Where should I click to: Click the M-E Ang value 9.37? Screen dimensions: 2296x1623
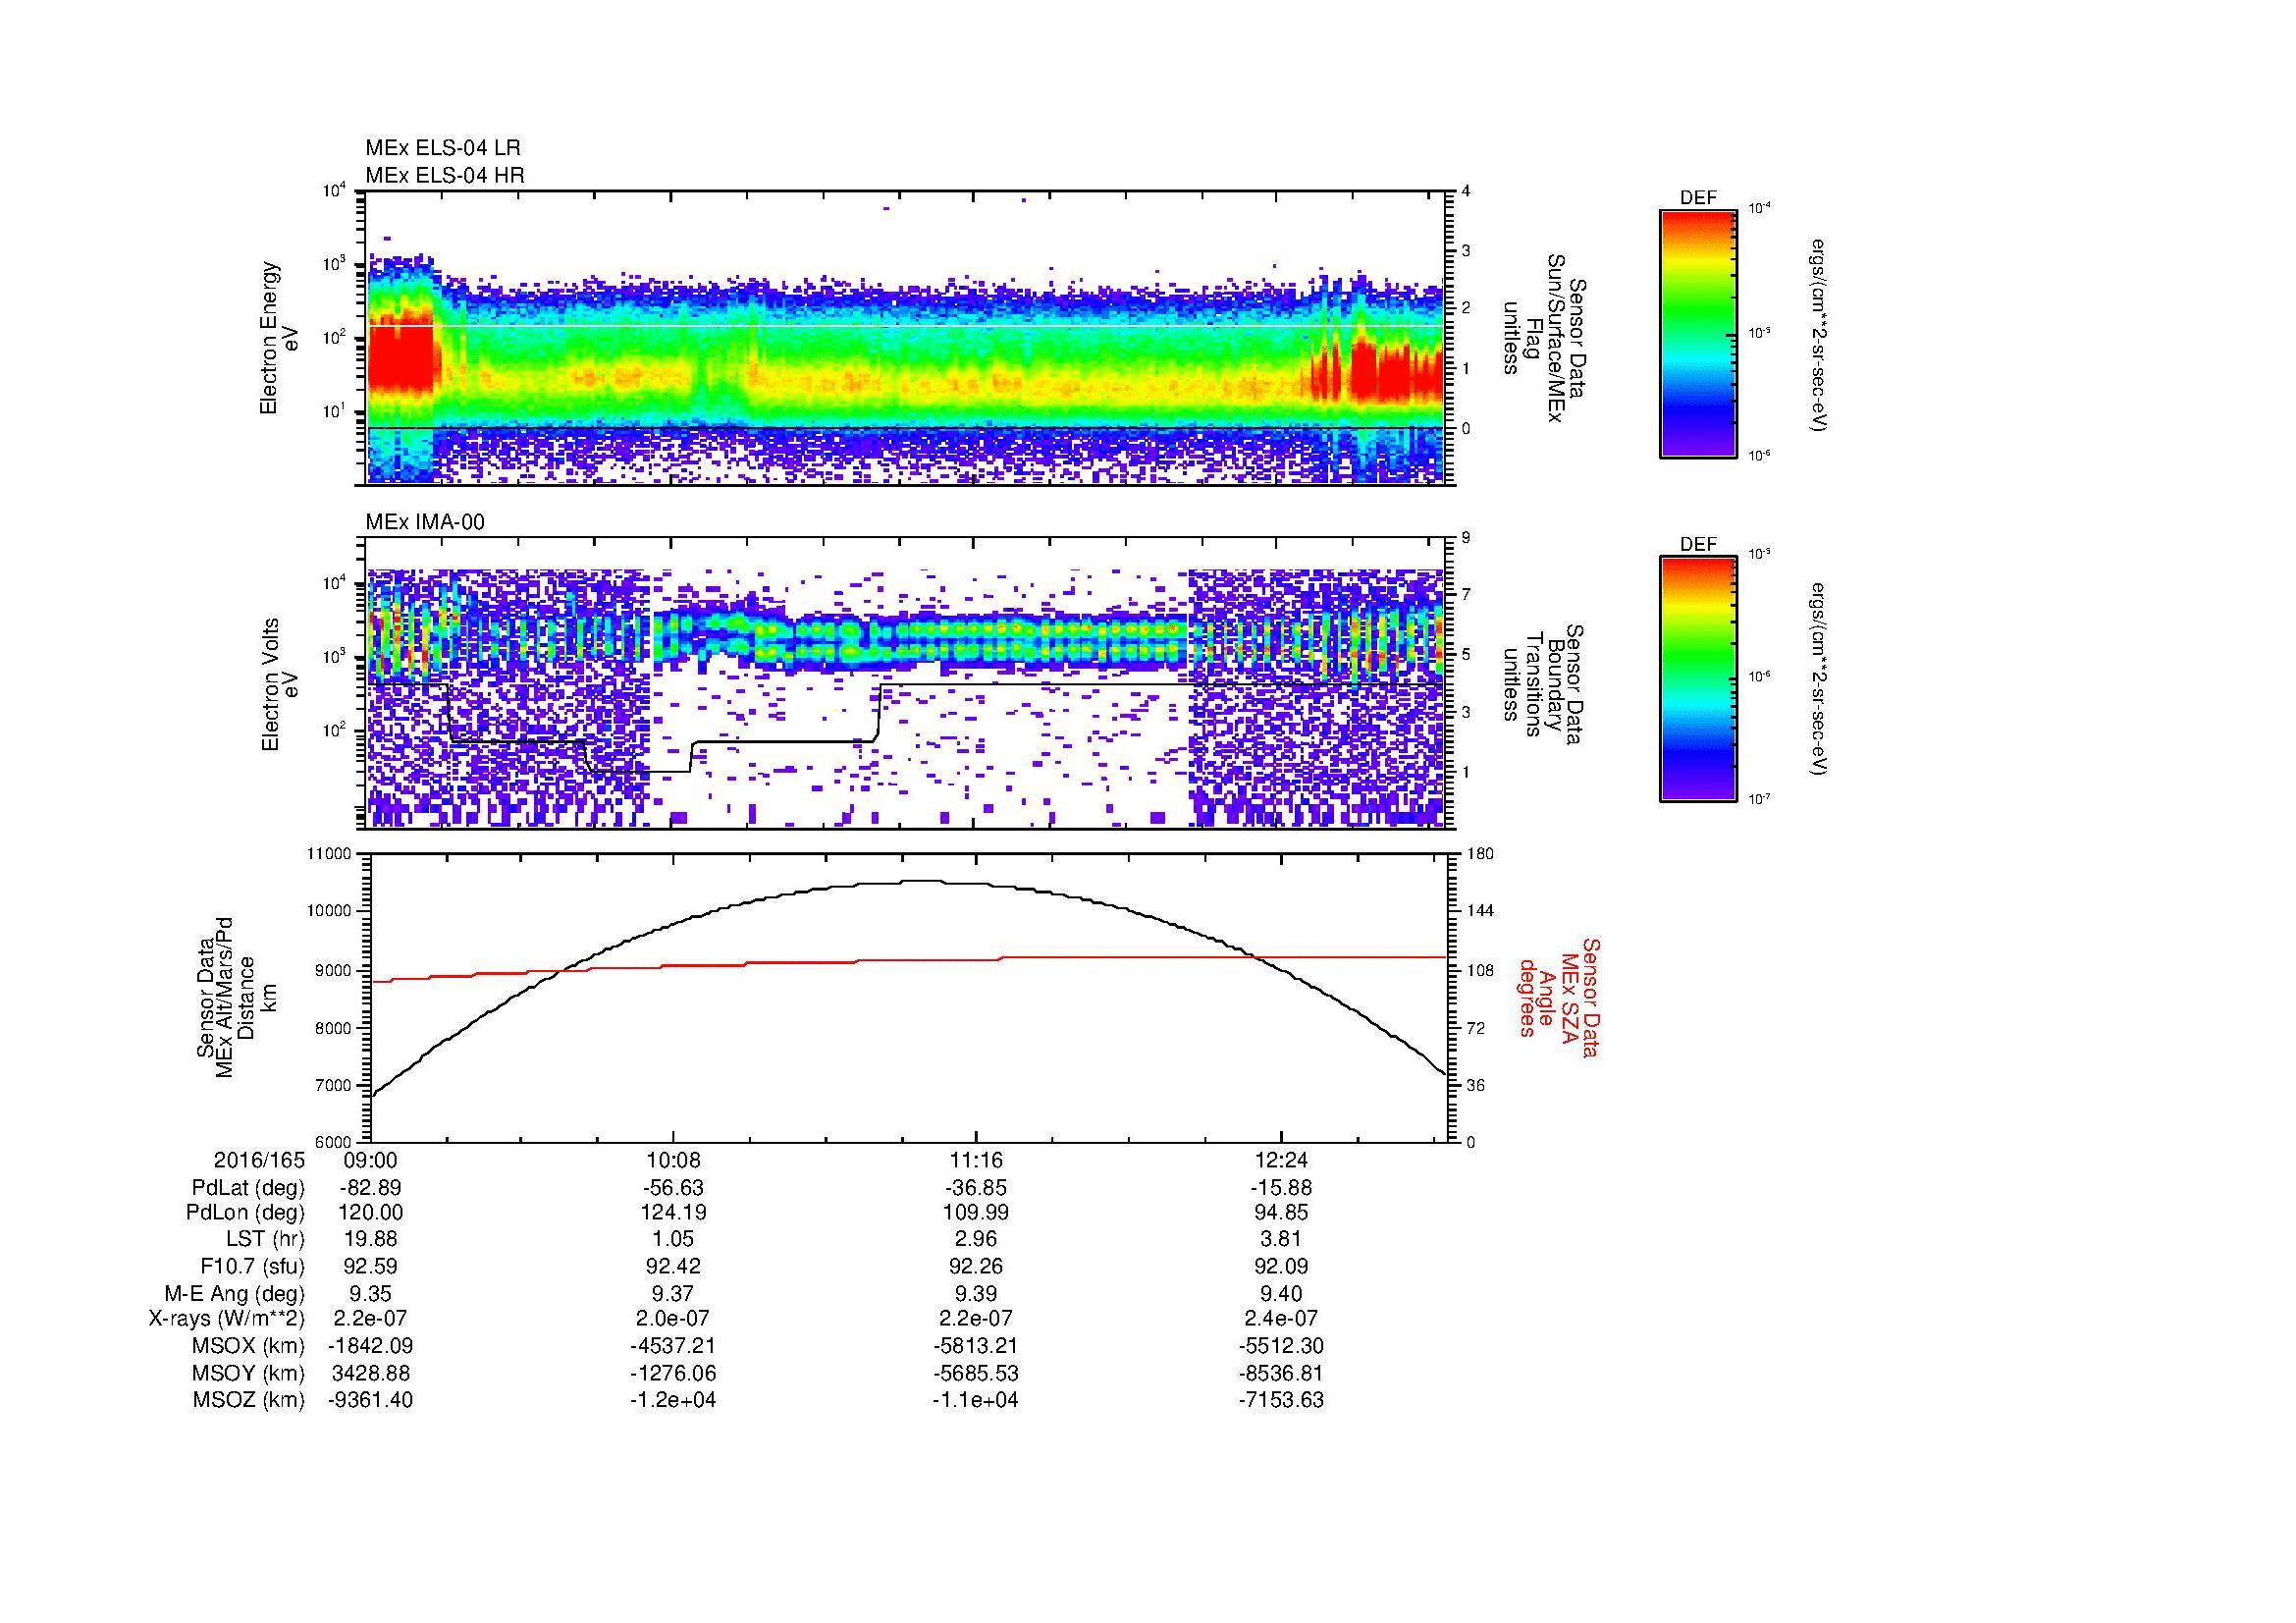[673, 1294]
